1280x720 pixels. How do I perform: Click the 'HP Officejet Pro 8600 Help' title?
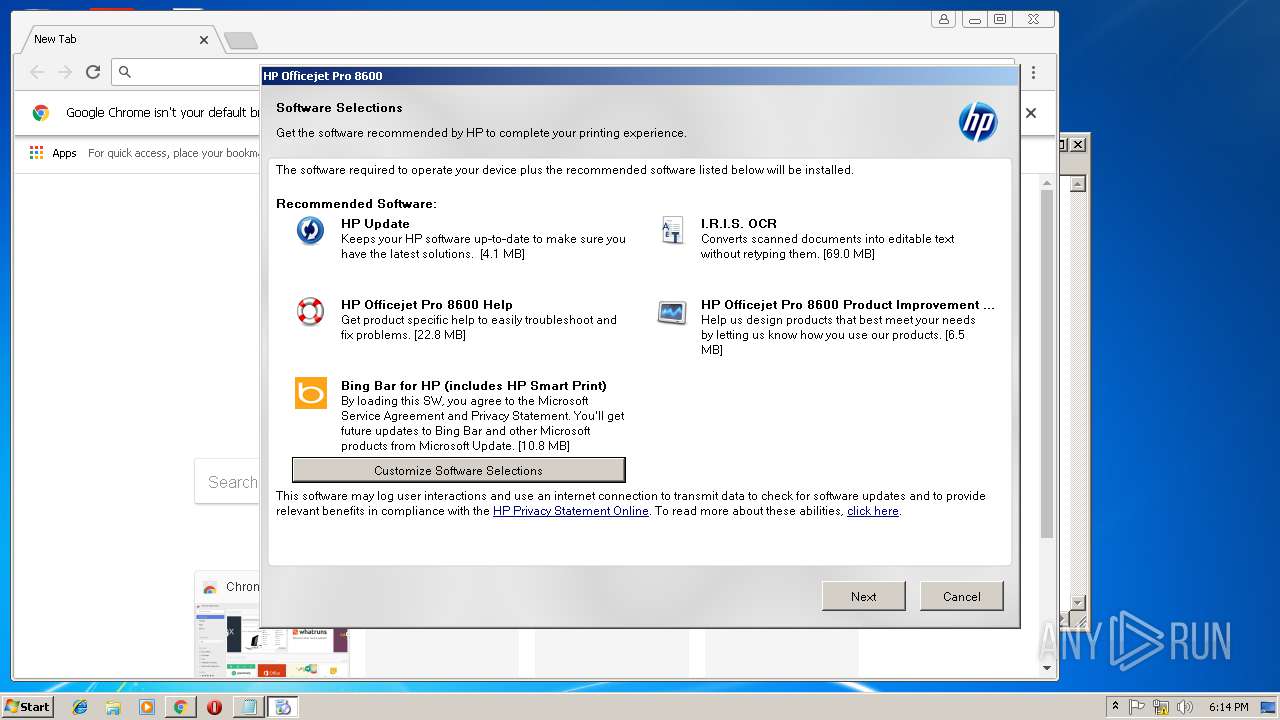(427, 305)
